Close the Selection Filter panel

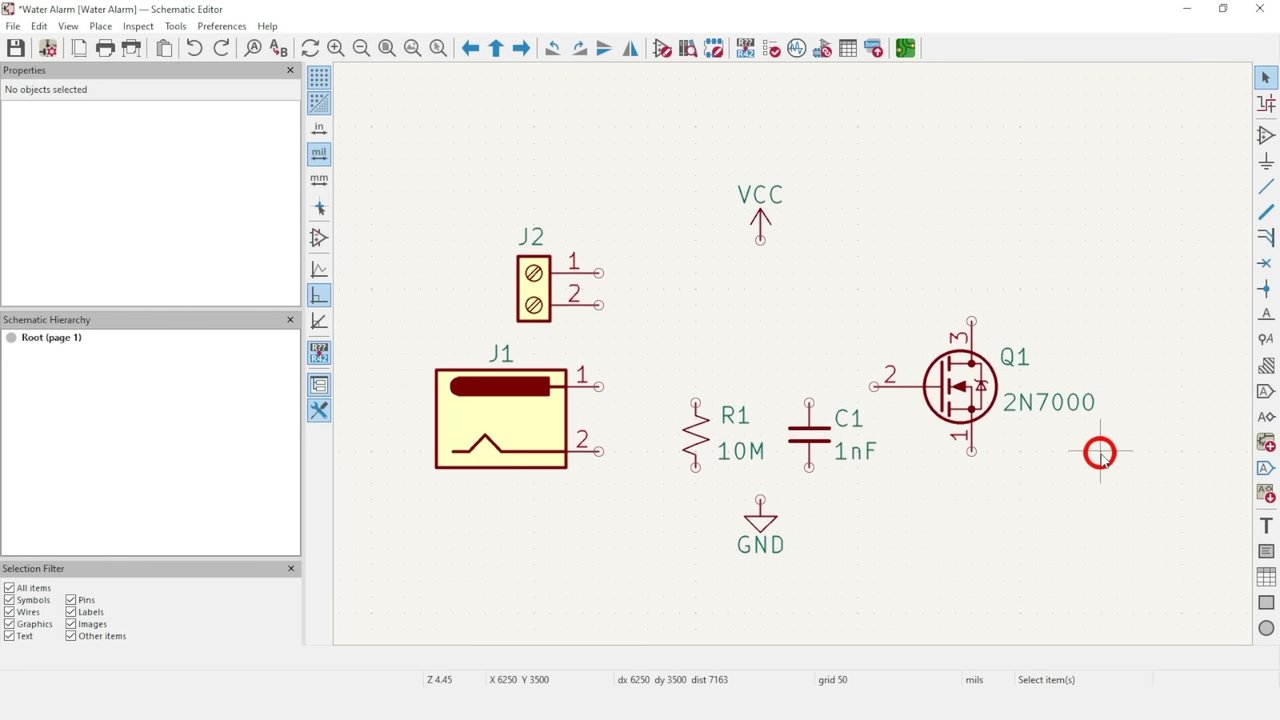291,568
